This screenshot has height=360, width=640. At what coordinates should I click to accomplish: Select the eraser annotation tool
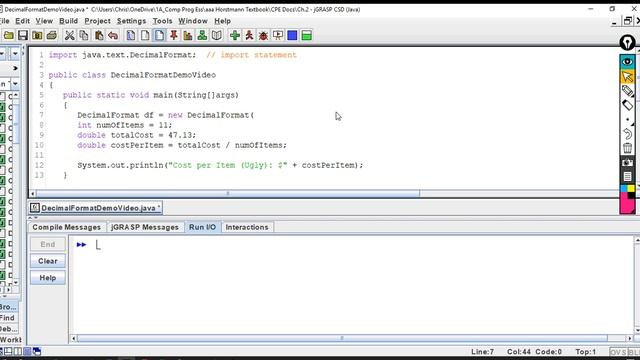click(627, 105)
